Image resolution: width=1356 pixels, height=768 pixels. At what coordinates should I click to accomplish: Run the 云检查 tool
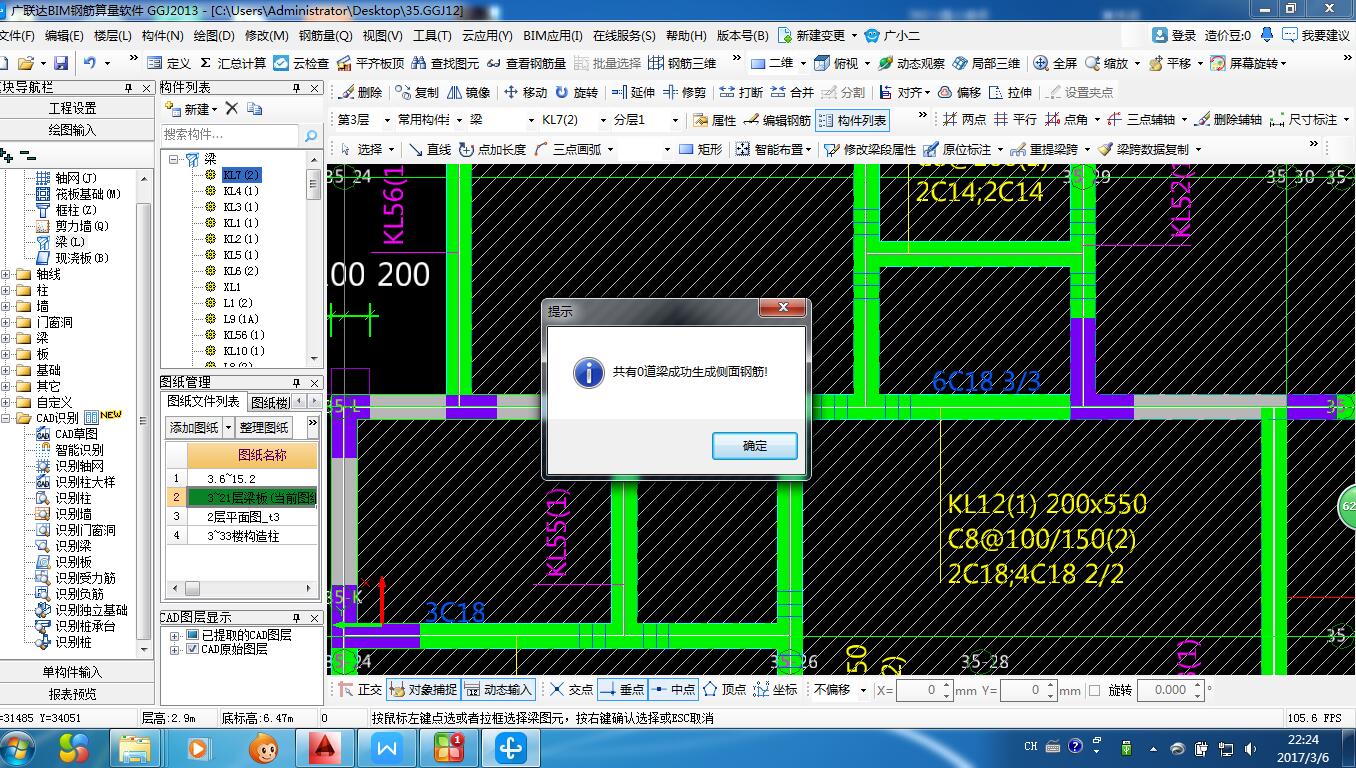(301, 63)
